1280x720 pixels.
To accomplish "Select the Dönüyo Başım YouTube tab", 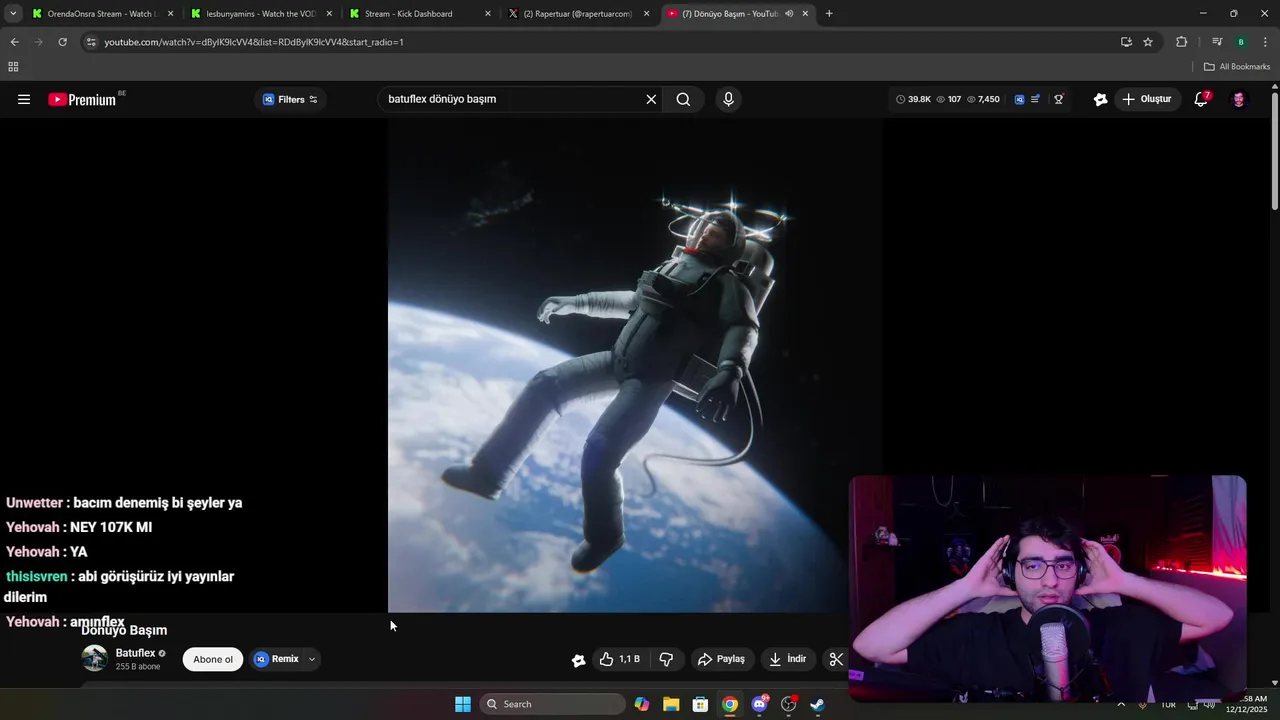I will (738, 14).
